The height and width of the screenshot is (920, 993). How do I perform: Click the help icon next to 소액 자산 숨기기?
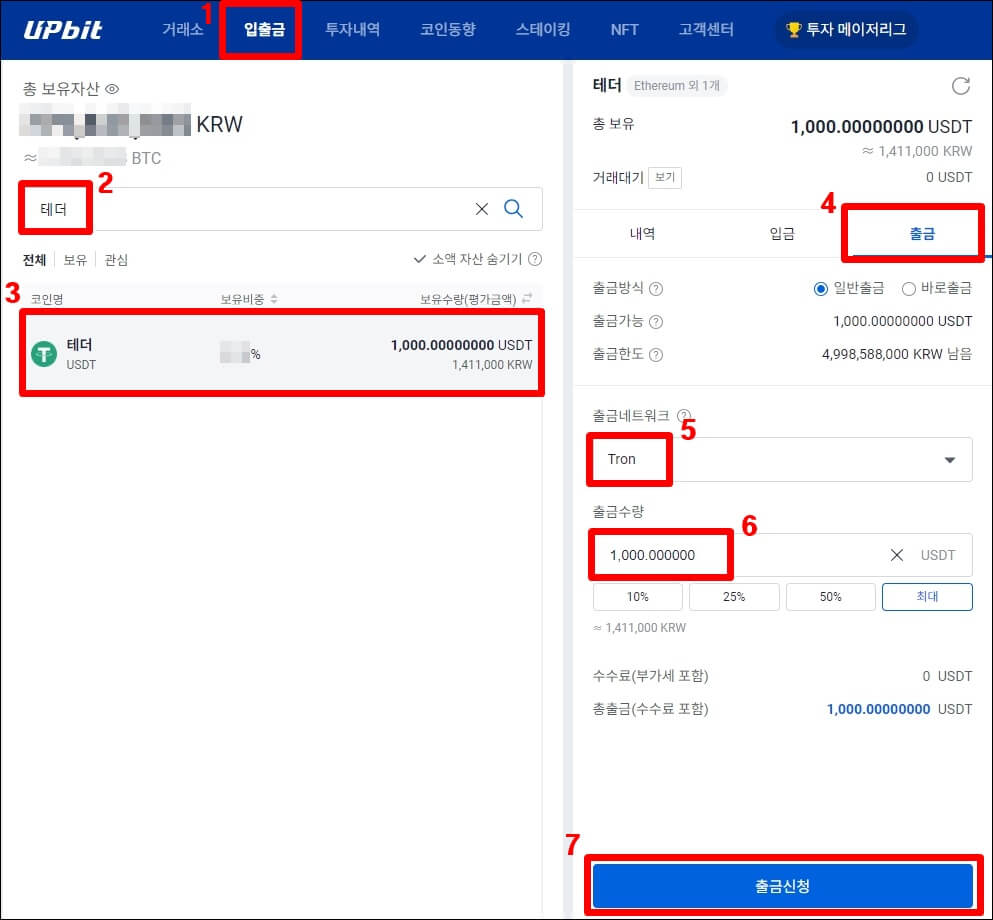coord(535,259)
